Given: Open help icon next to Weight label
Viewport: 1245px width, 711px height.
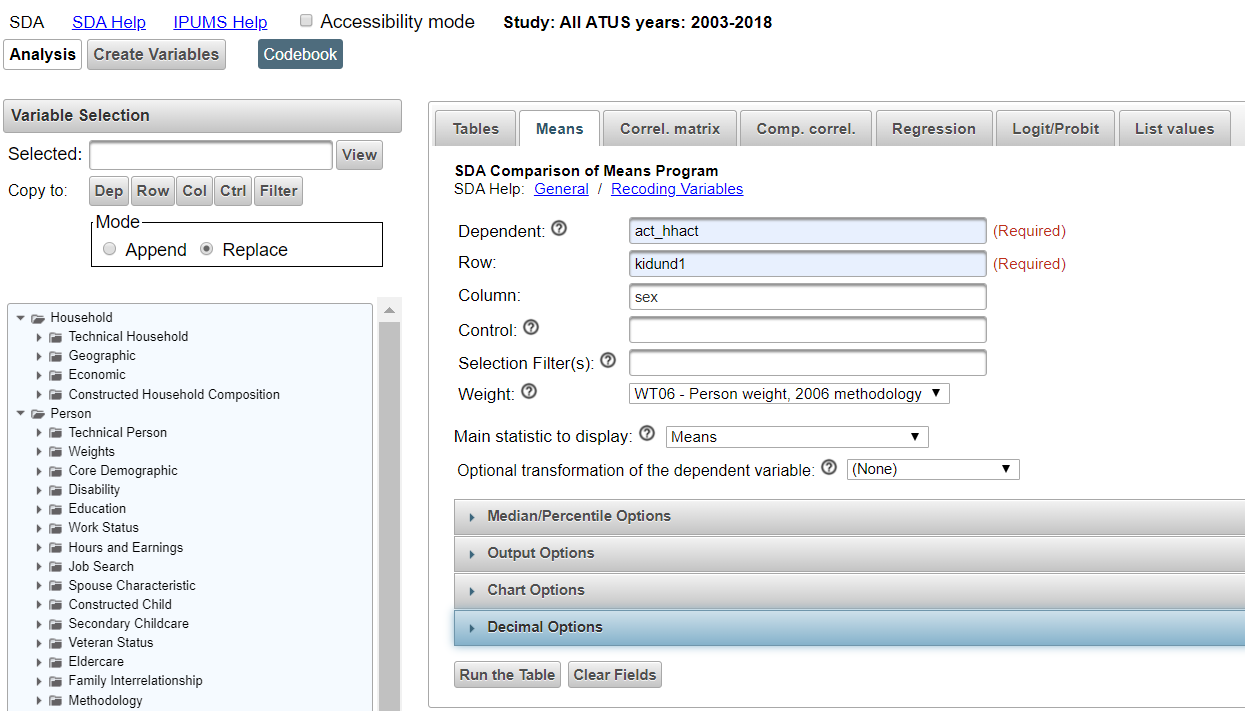Looking at the screenshot, I should pos(529,392).
